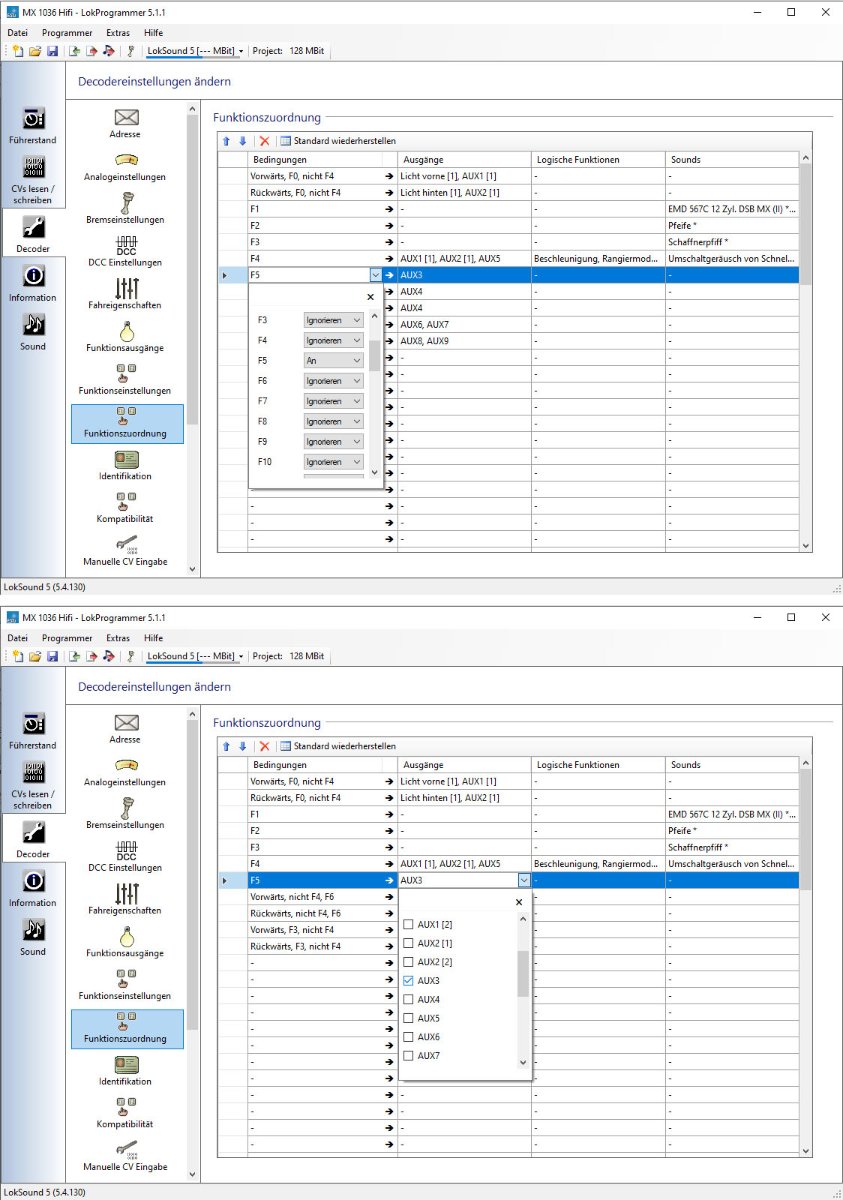
Task: Select DCC Einstellungen in the F3–F10 popup window
Action: pos(126,252)
